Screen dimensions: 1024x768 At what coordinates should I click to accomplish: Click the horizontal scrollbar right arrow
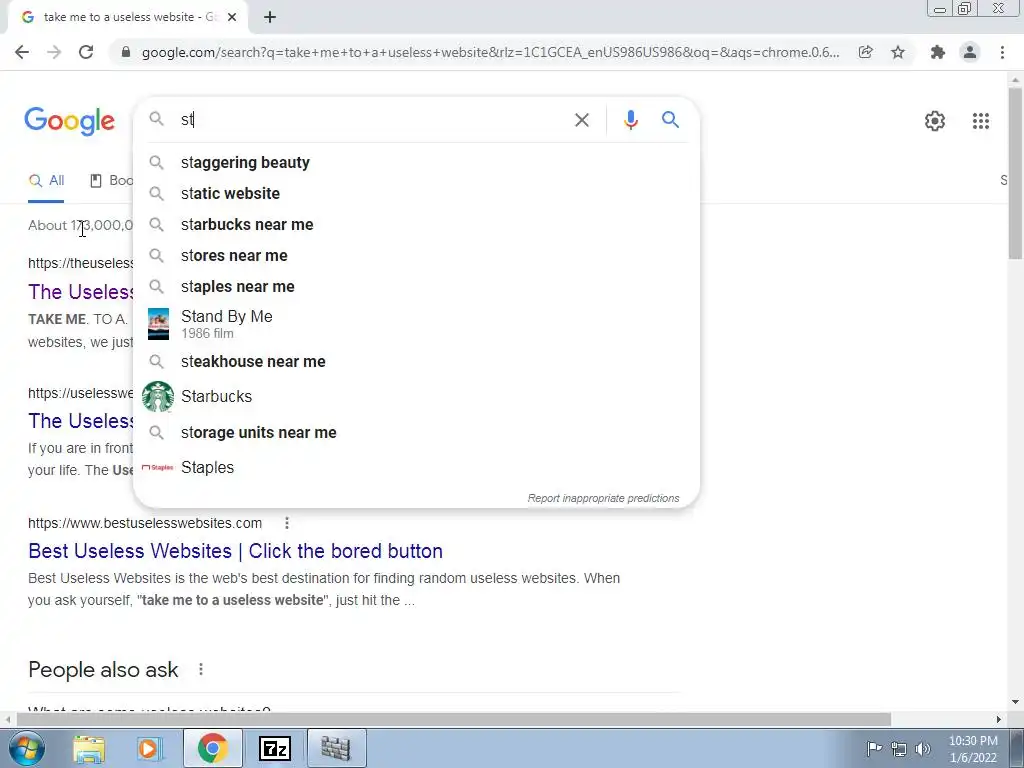point(999,719)
